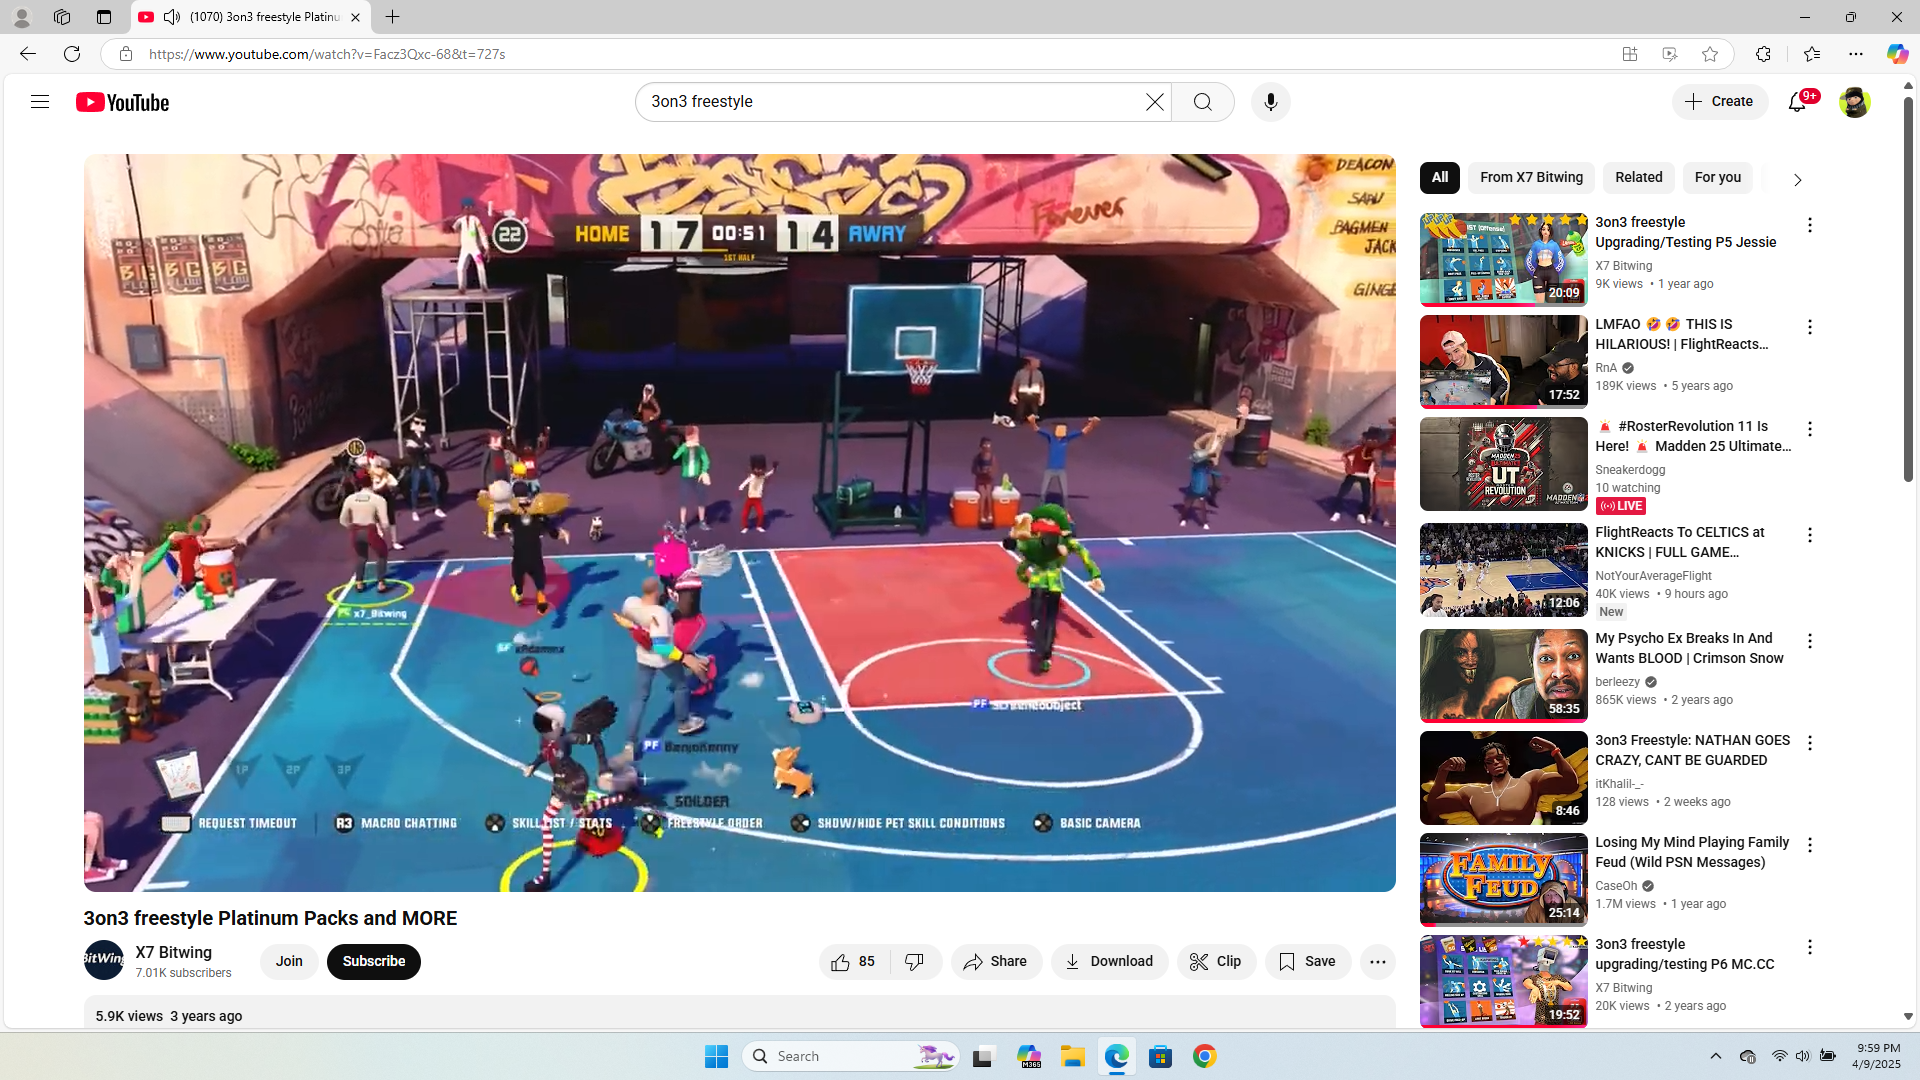Dislike this video
The image size is (1920, 1080).
tap(915, 962)
